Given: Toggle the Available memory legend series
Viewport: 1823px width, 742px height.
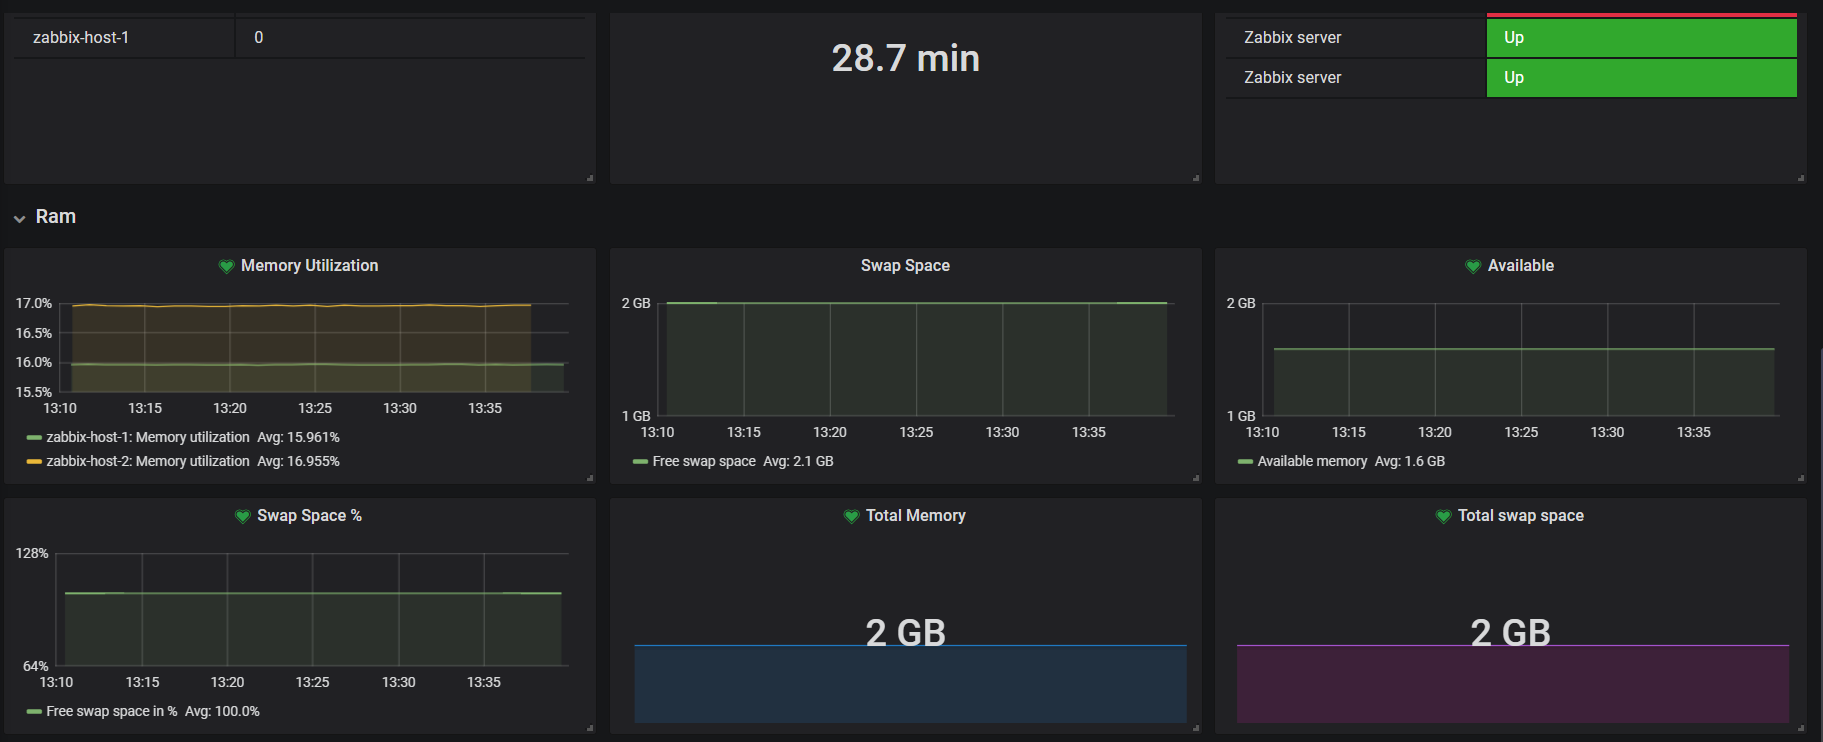Looking at the screenshot, I should pos(1311,461).
